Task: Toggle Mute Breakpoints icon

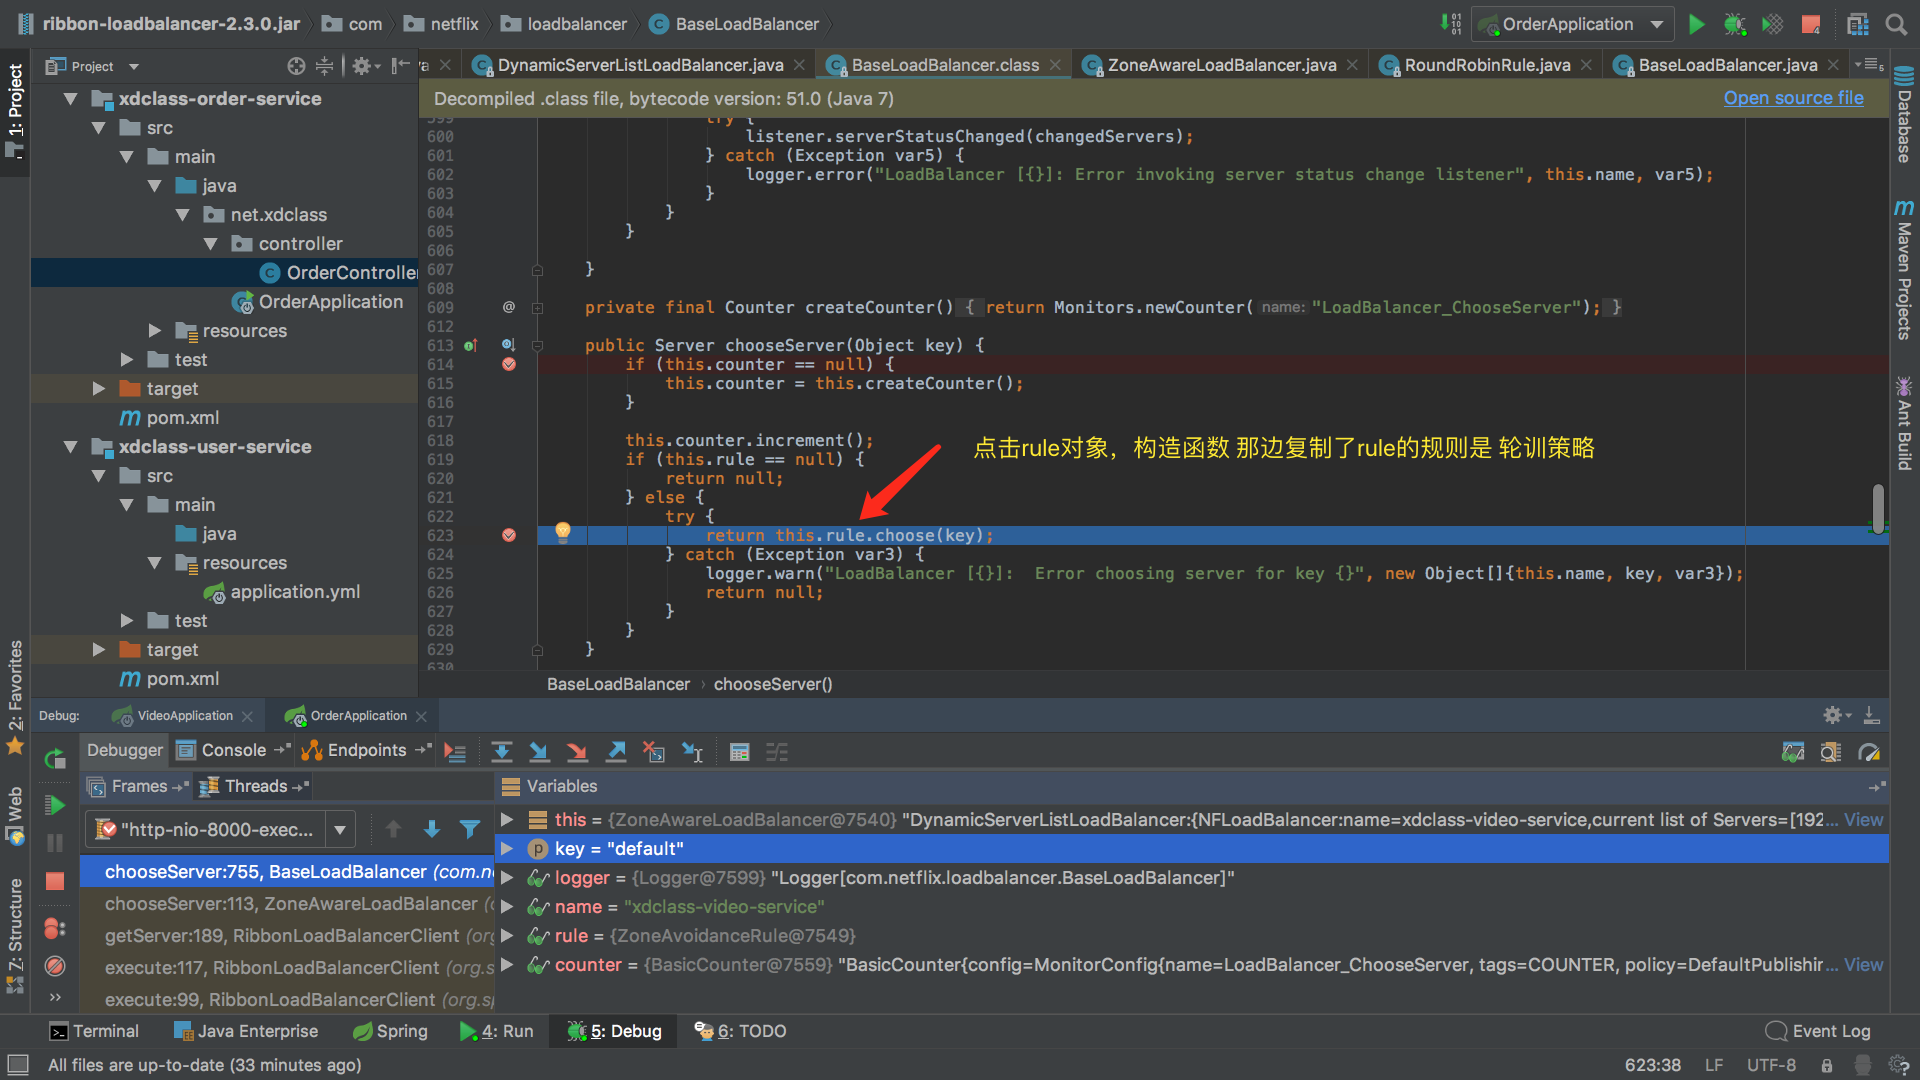Action: (55, 966)
